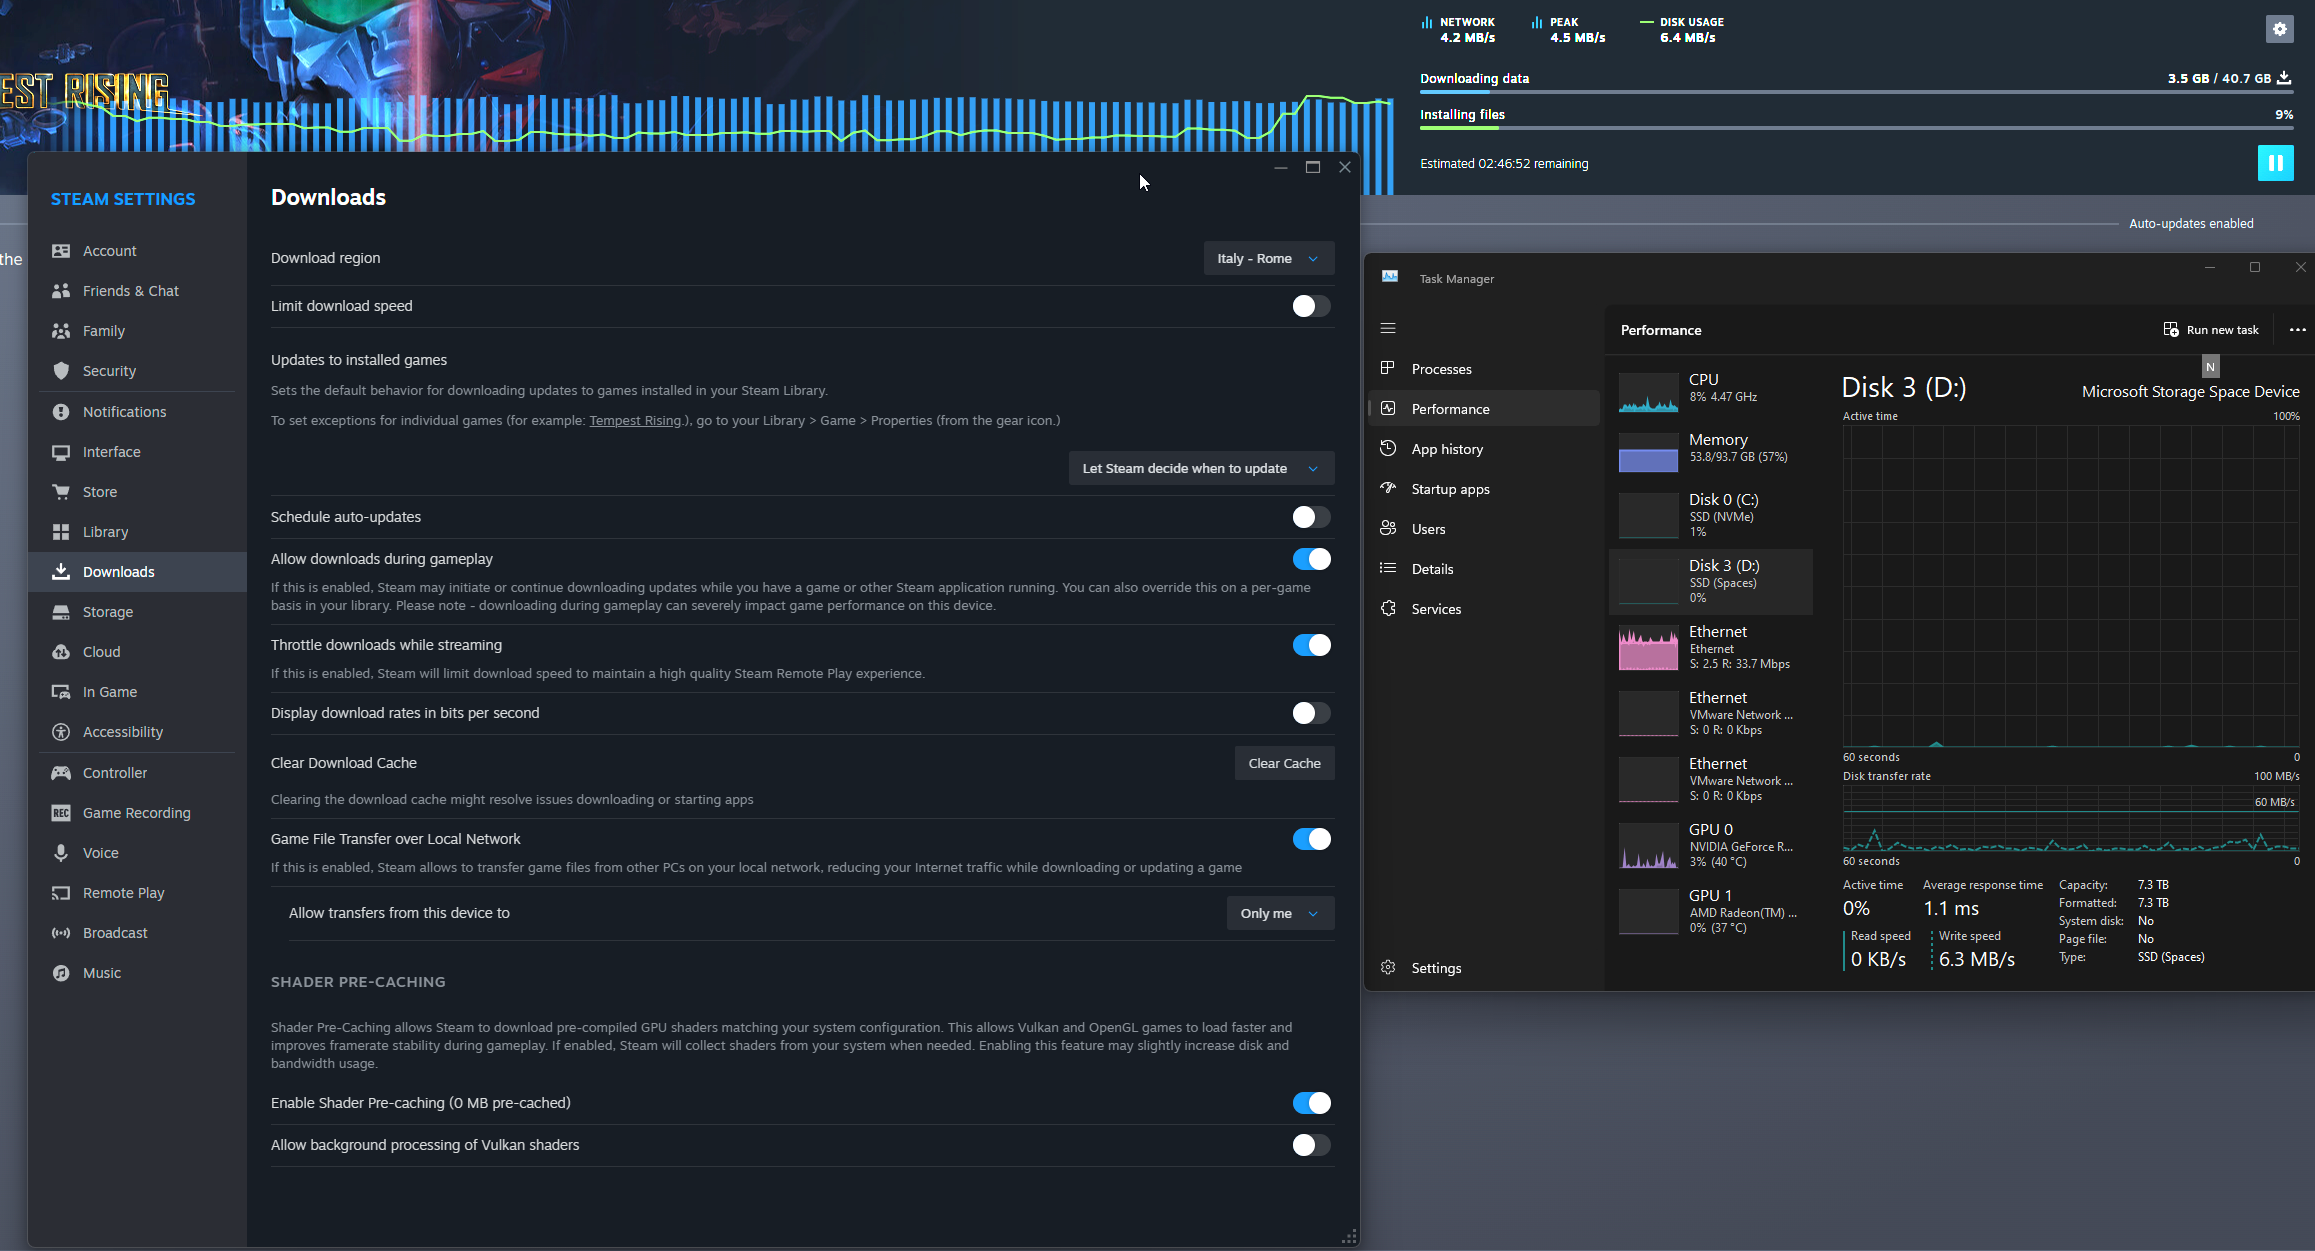This screenshot has height=1251, width=2315.
Task: Expand Let Steam decide when to update
Action: point(1200,468)
